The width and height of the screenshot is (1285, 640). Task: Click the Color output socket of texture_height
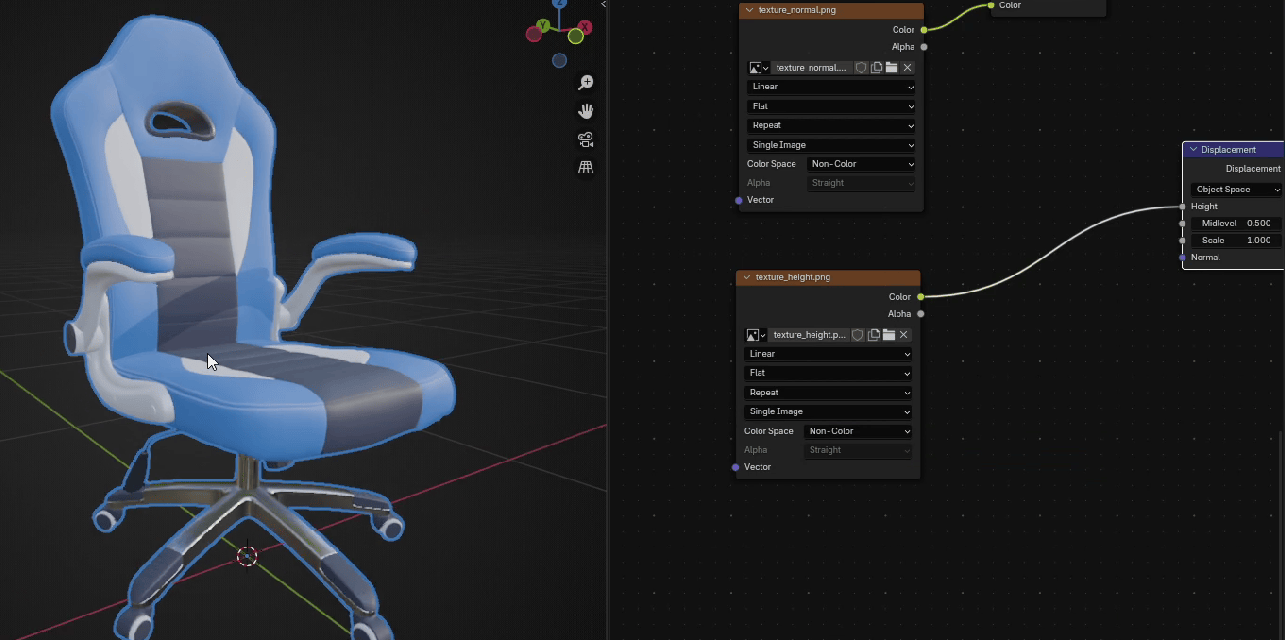(920, 297)
